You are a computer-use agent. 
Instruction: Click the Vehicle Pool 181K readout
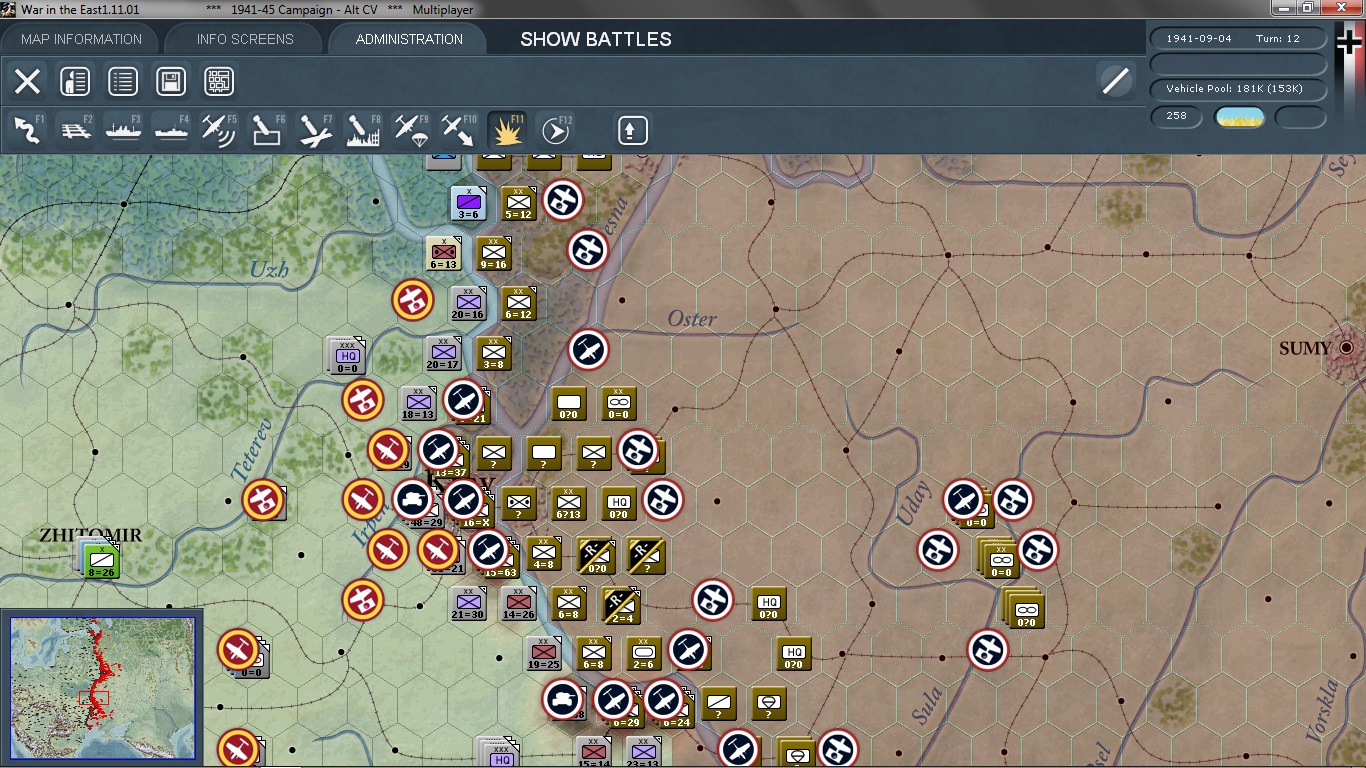point(1239,89)
